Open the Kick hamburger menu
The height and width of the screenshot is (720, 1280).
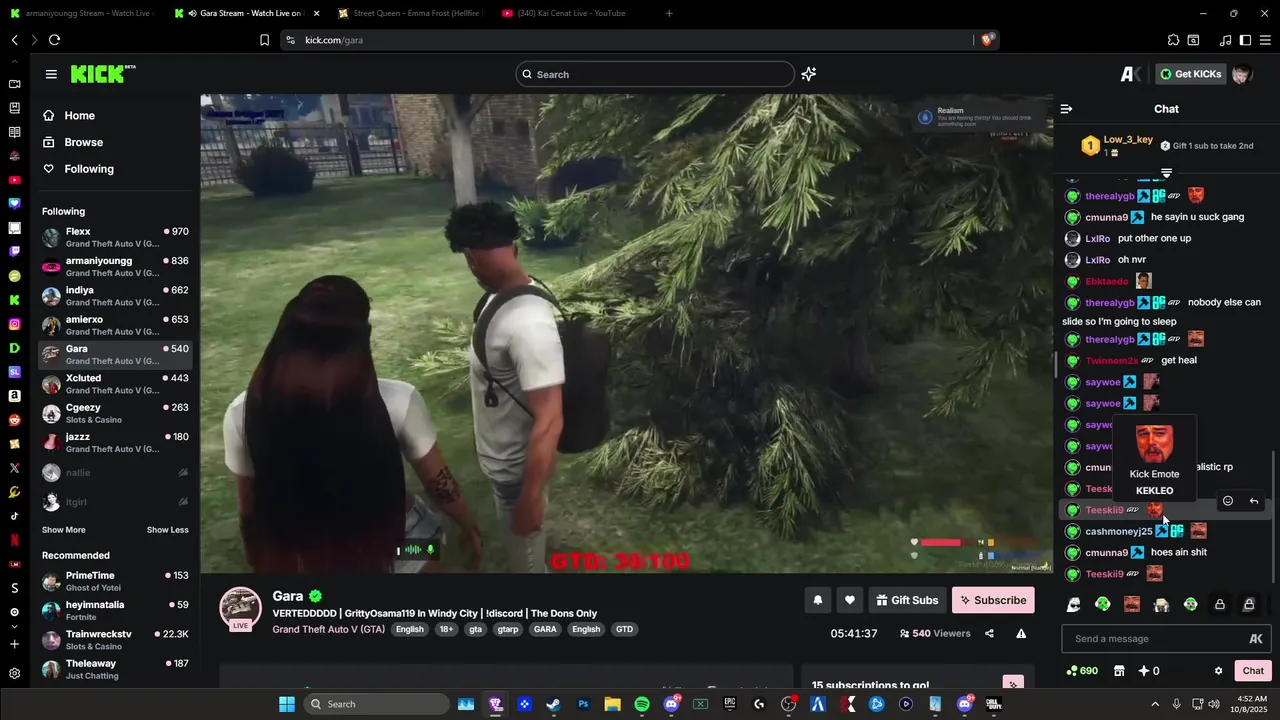click(51, 74)
